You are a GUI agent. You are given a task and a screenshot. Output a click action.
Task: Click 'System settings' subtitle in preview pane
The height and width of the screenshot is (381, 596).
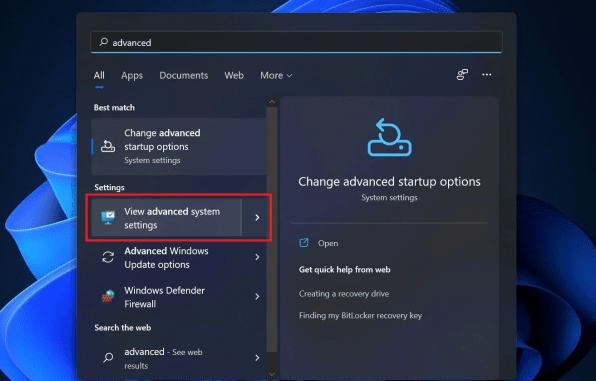389,198
